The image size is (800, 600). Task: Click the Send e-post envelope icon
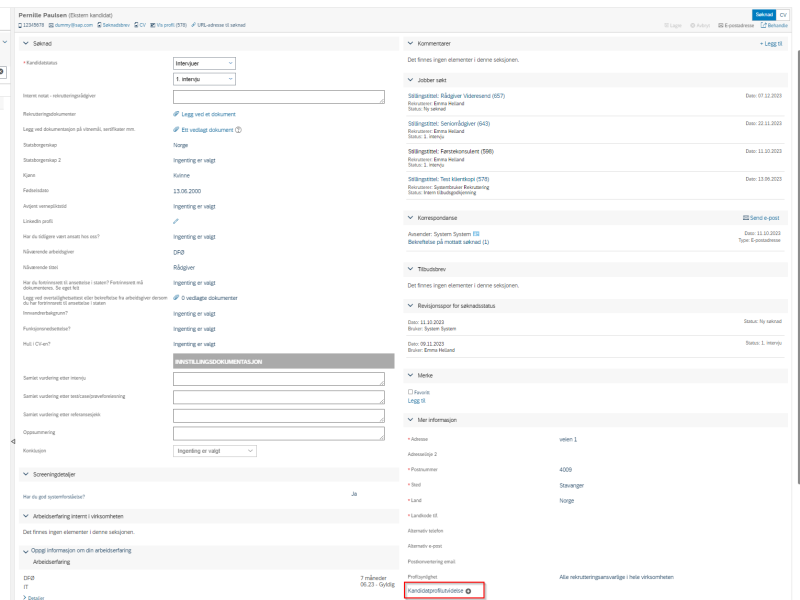(x=746, y=217)
